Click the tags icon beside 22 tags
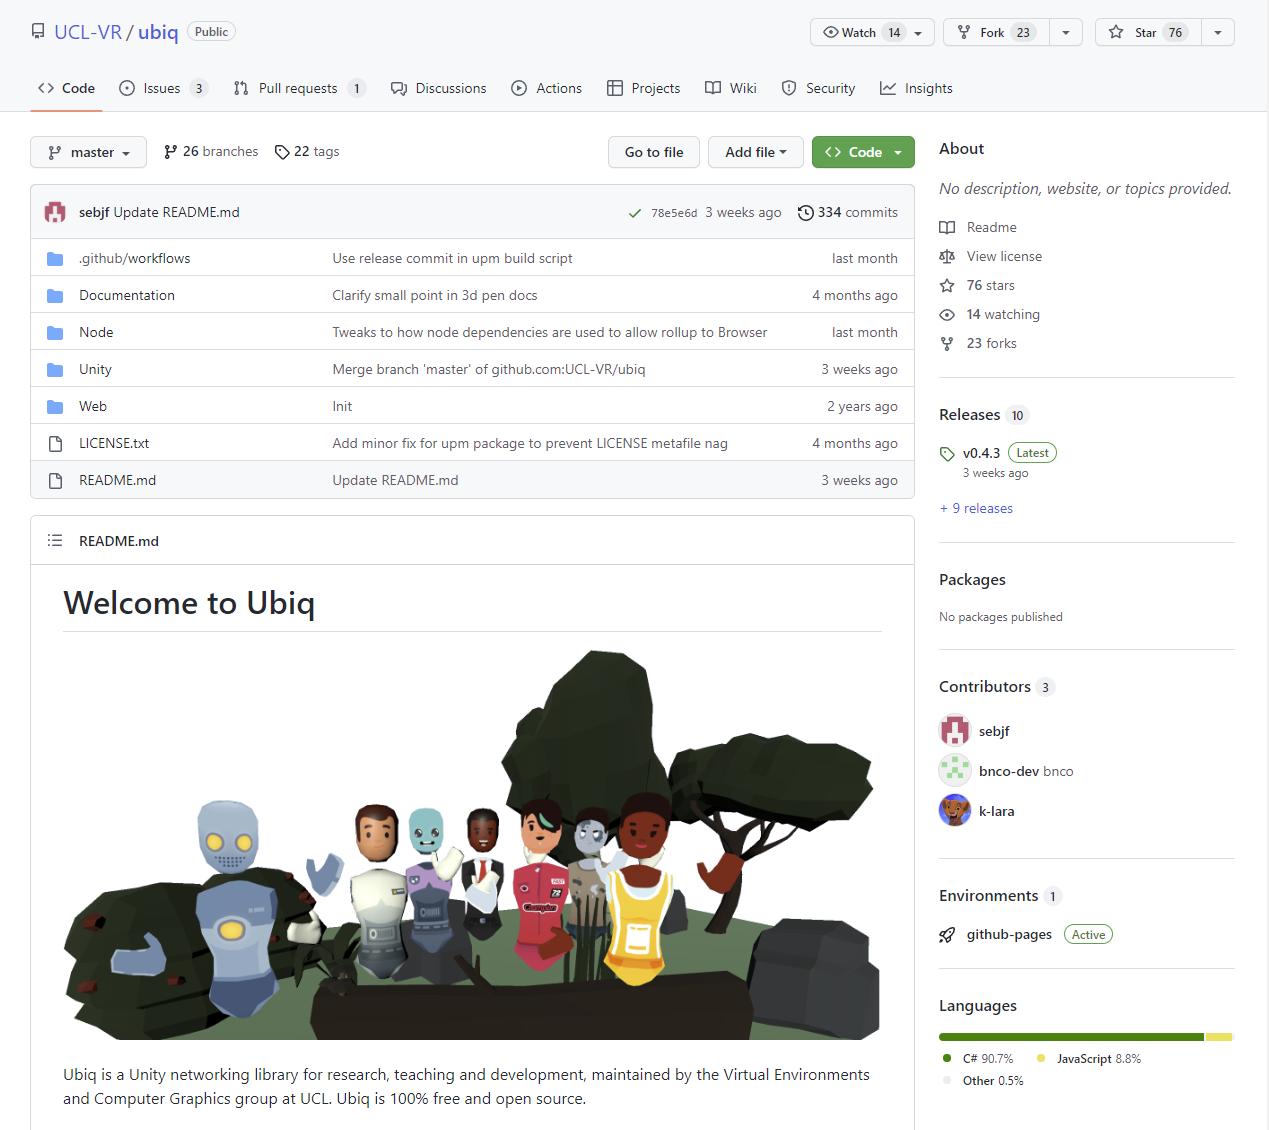This screenshot has width=1269, height=1130. 282,152
